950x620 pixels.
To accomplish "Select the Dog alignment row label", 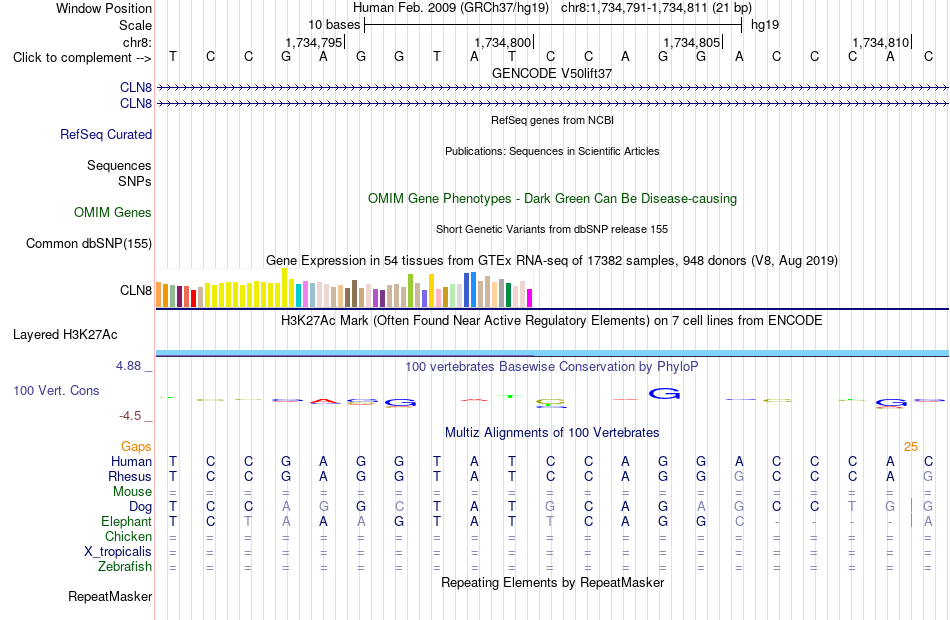I will 141,507.
